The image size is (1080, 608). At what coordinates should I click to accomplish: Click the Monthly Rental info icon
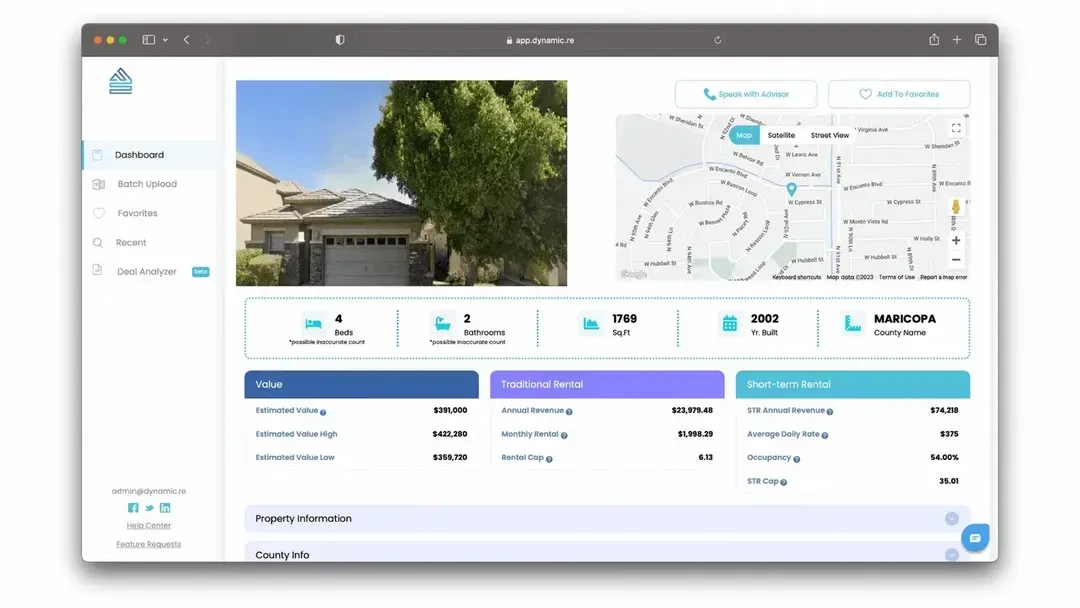tap(564, 435)
